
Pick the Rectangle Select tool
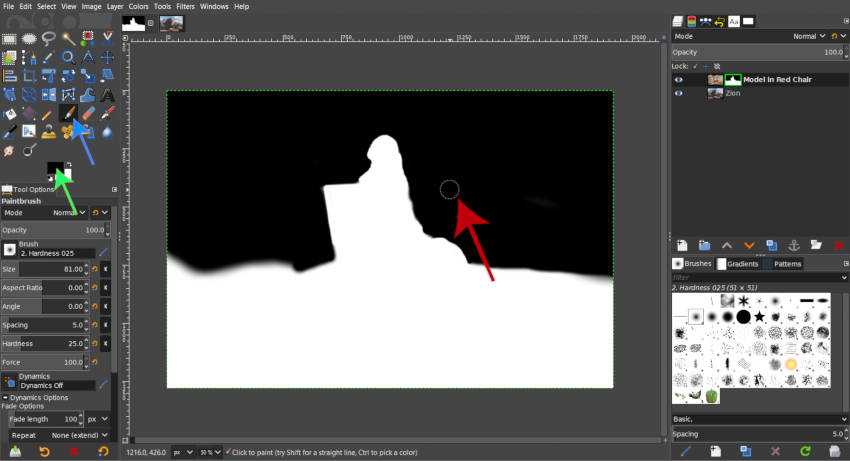click(9, 39)
